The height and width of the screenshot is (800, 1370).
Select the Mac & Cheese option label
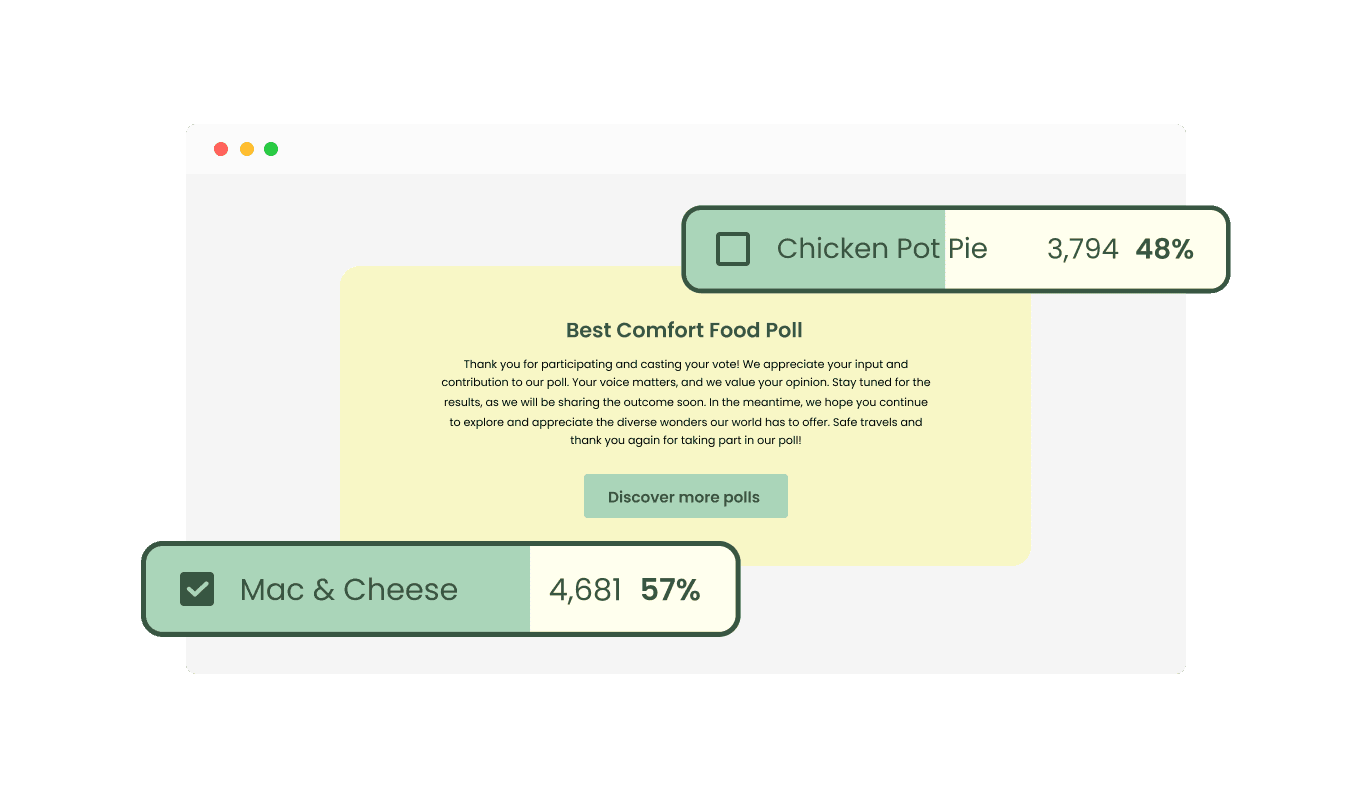pos(348,589)
